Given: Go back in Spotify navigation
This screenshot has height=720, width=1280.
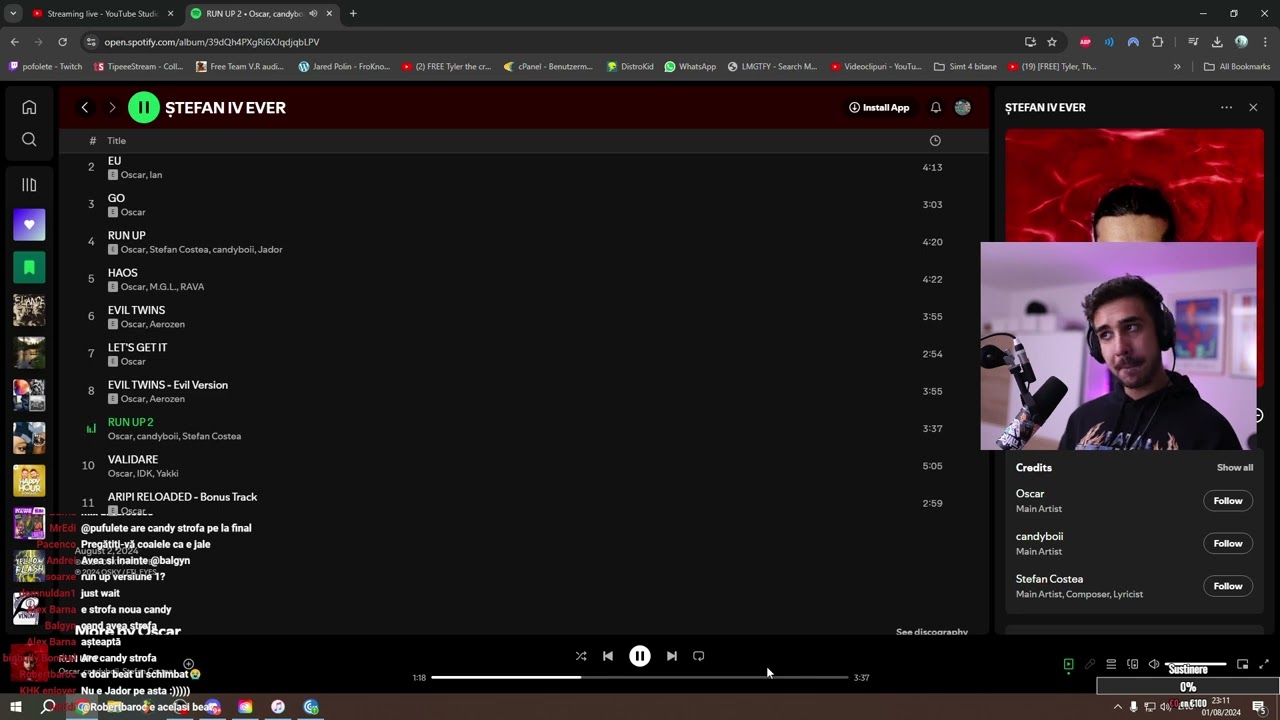Looking at the screenshot, I should click(x=85, y=107).
